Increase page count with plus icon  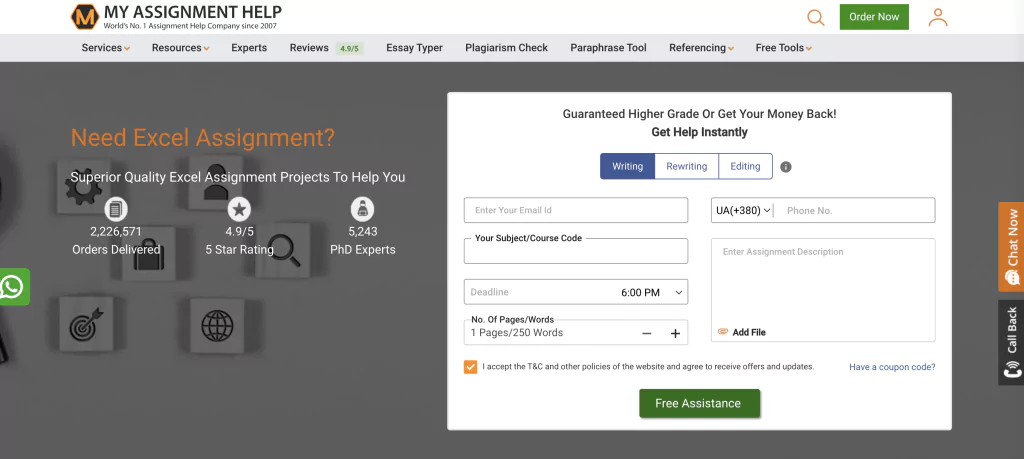tap(675, 333)
